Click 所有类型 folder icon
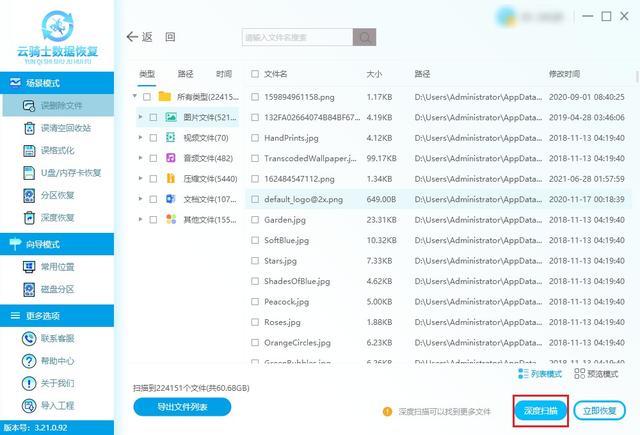The height and width of the screenshot is (435, 640). coord(164,97)
